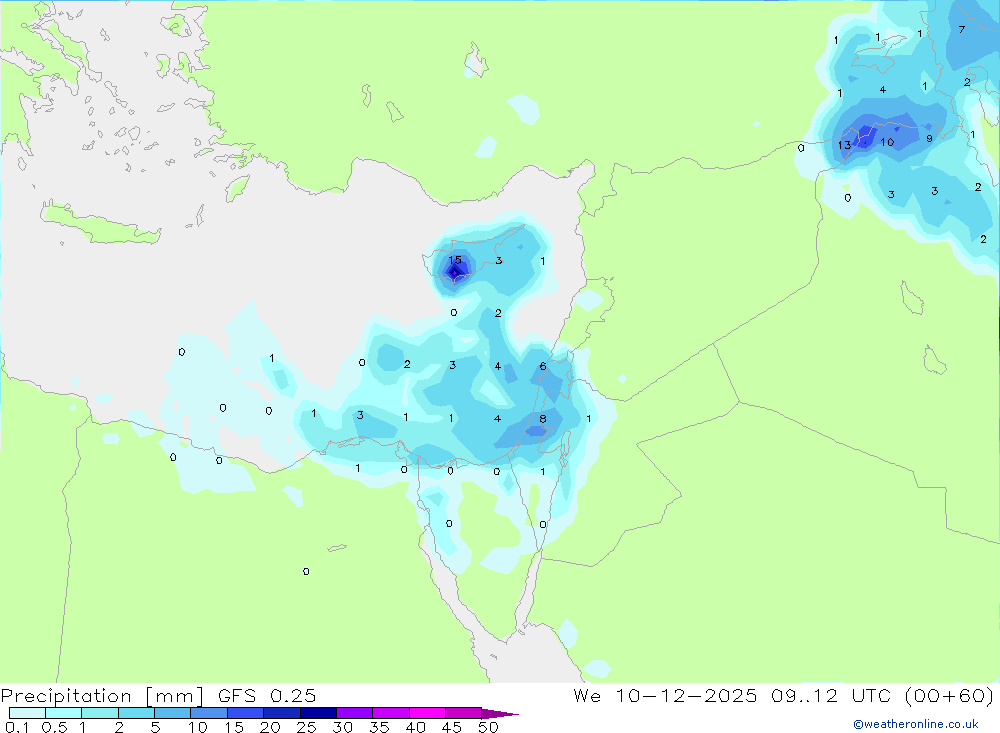Image resolution: width=1000 pixels, height=733 pixels.
Task: Select the 30–35 mm purple legend swatch
Action: (355, 713)
